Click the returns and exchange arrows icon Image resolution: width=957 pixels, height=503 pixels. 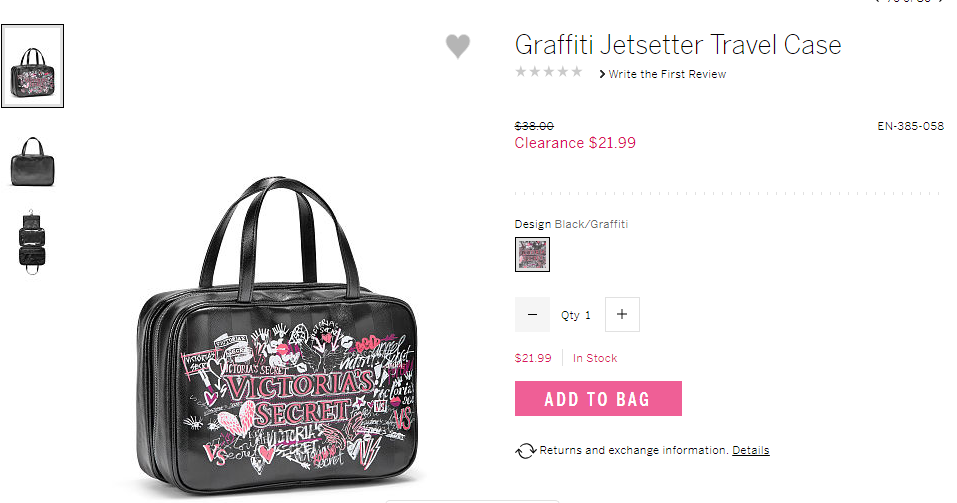525,451
